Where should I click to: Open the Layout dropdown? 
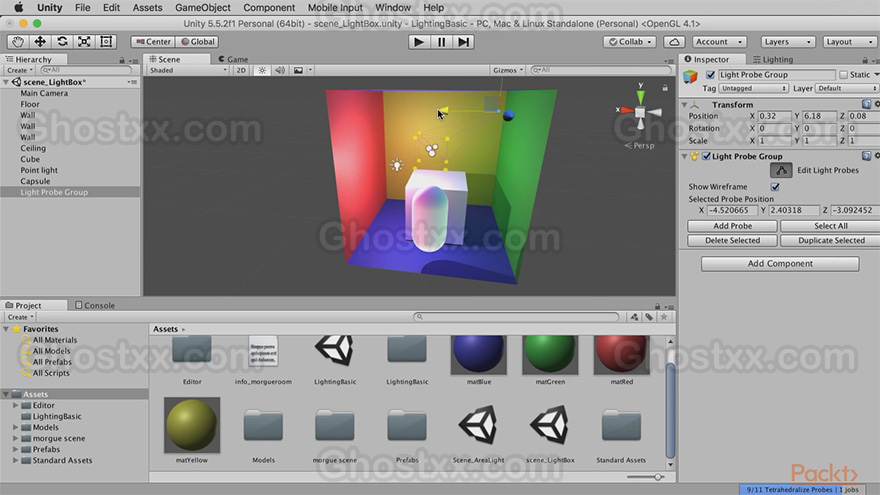[x=850, y=42]
